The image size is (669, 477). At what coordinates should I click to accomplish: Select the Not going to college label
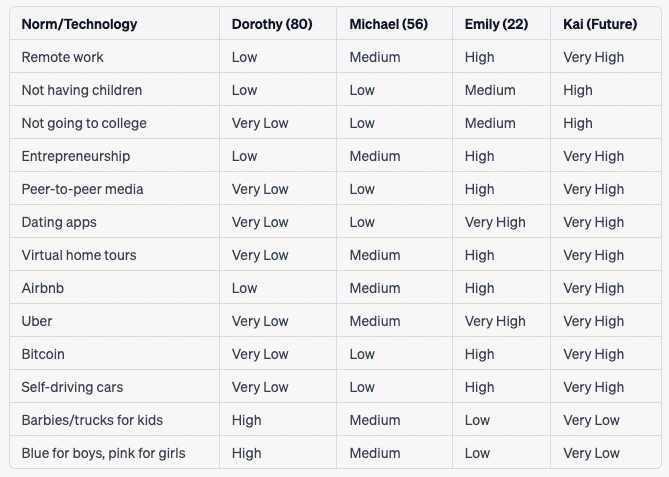coord(84,123)
